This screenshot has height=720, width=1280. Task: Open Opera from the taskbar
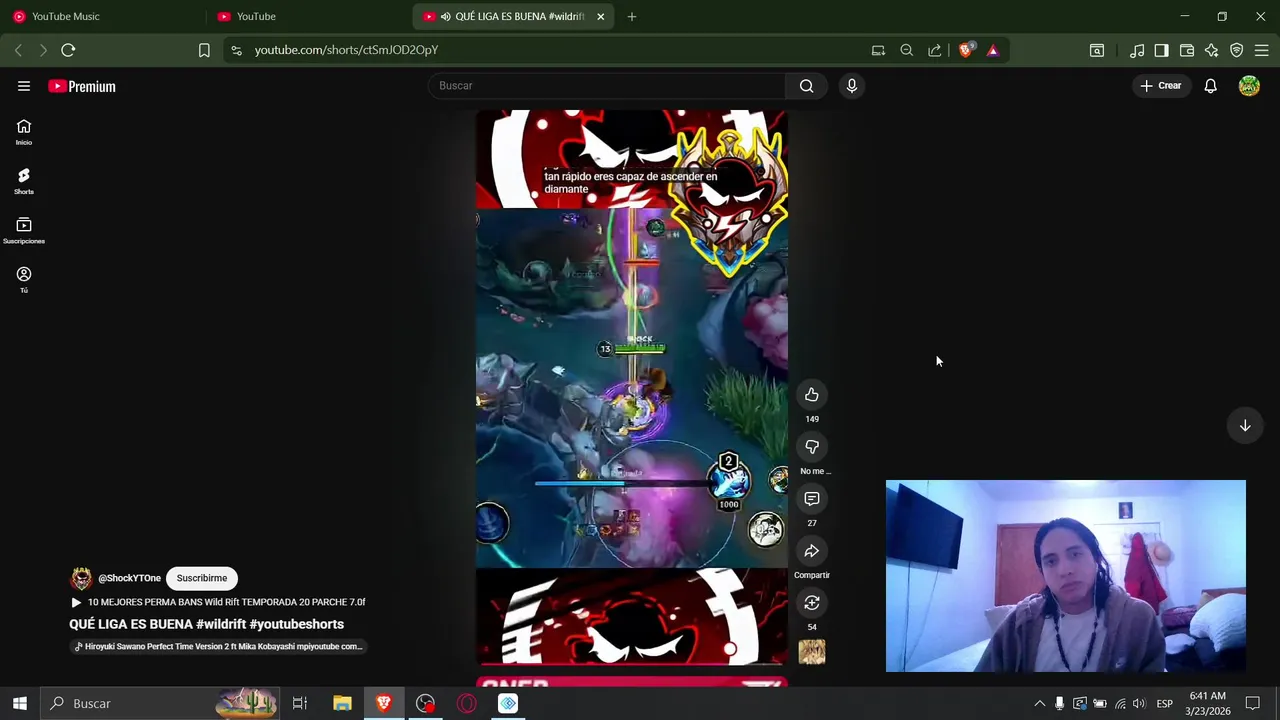pyautogui.click(x=466, y=703)
